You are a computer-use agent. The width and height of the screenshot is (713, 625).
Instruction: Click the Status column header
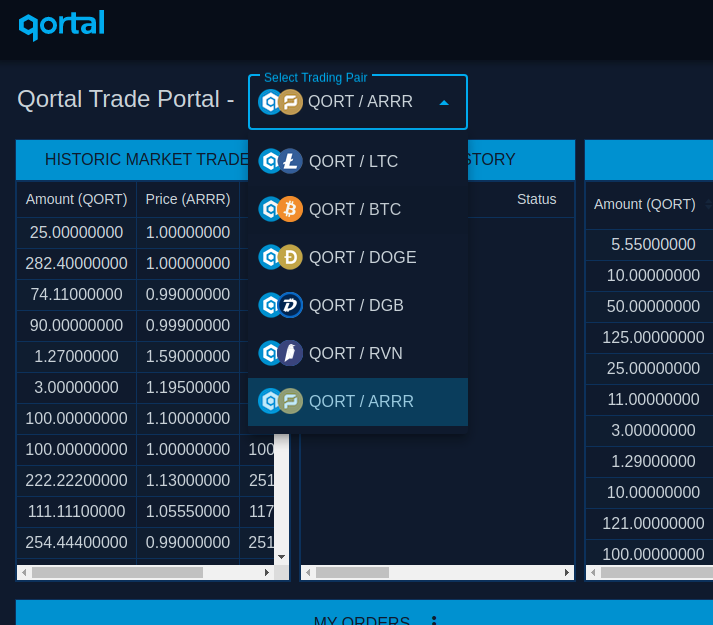point(537,199)
